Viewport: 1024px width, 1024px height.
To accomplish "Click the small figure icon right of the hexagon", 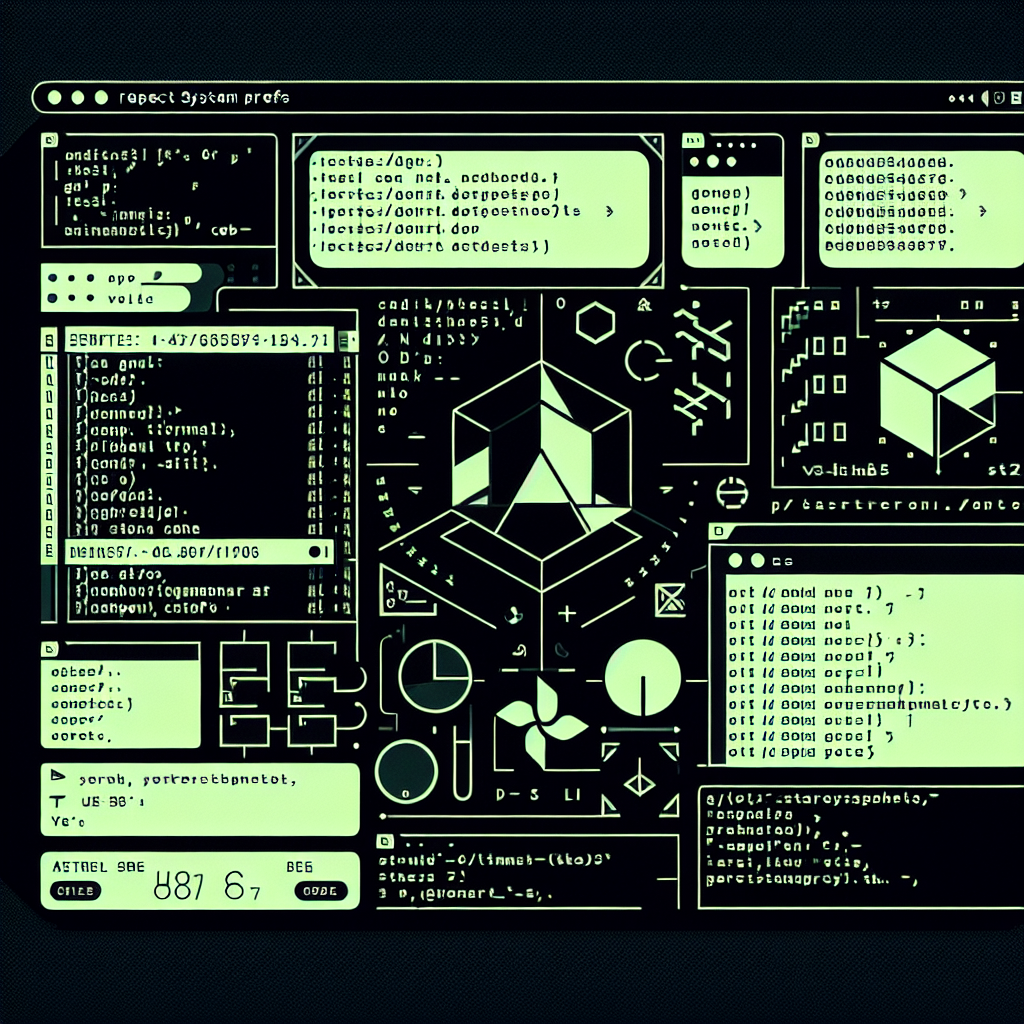I will (x=644, y=304).
